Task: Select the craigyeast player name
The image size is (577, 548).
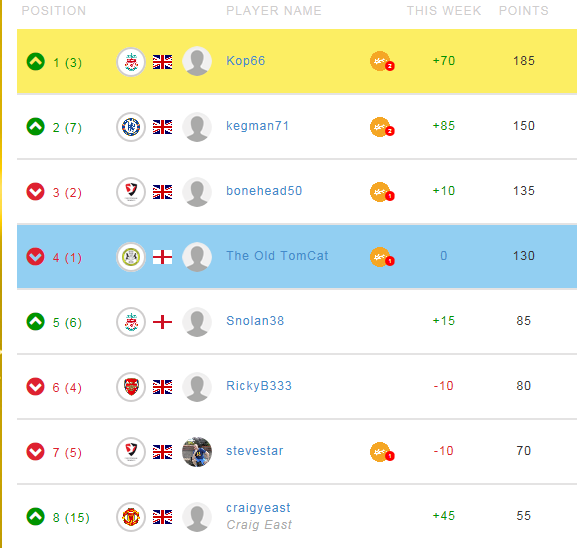Action: click(258, 508)
